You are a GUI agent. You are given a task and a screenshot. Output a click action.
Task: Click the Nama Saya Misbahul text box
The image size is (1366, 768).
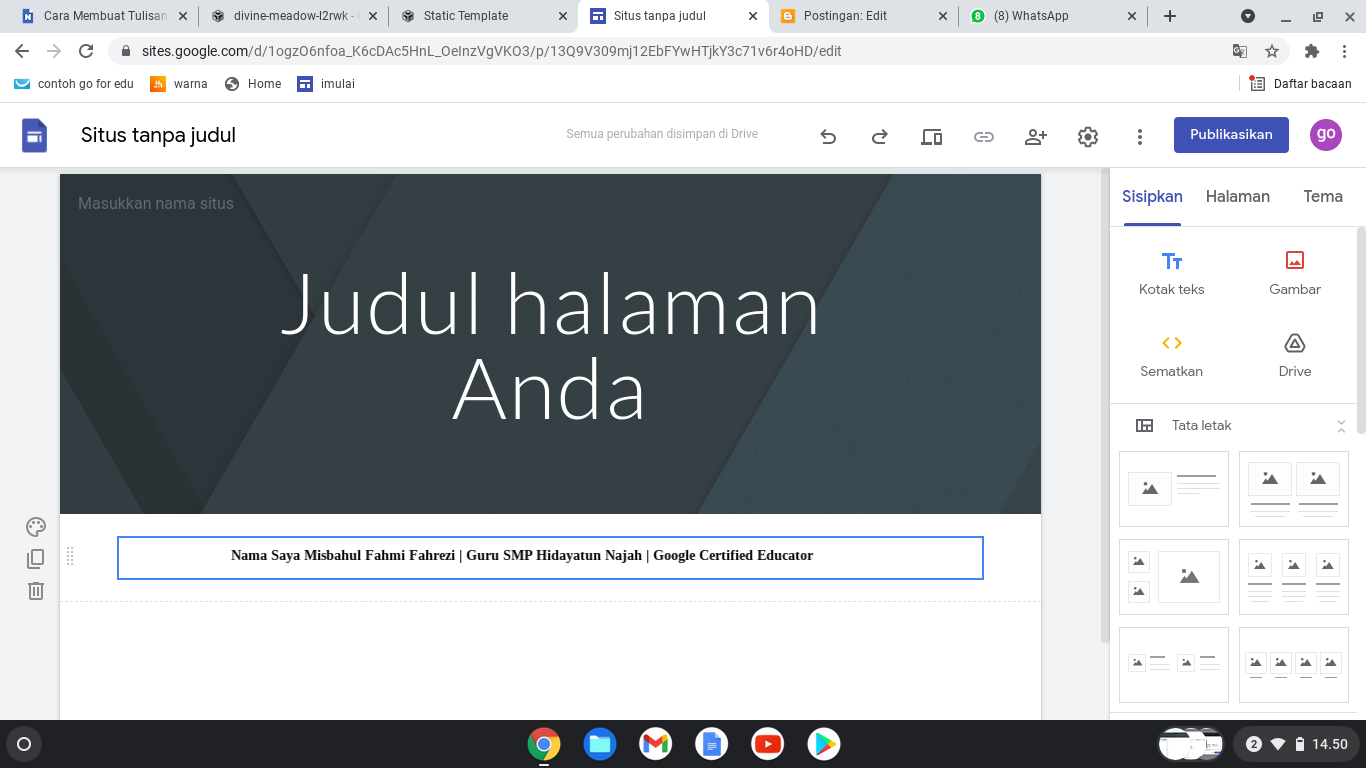click(x=550, y=557)
